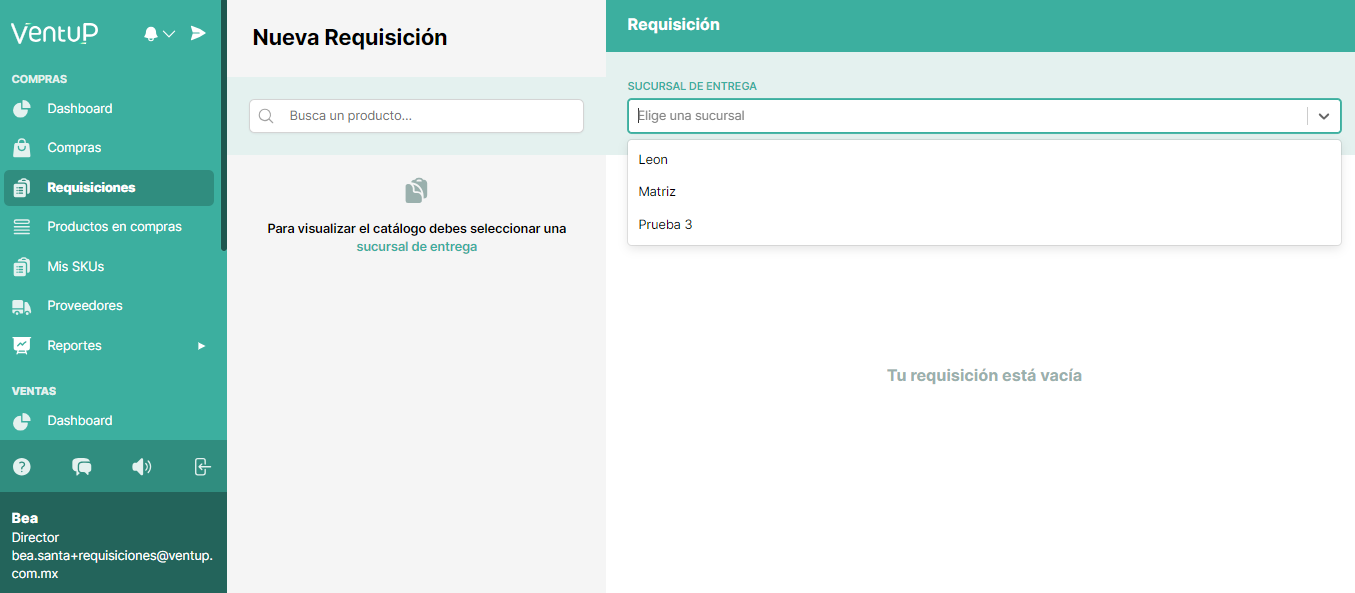Switch to the Requisiciones section
Image resolution: width=1355 pixels, height=593 pixels.
coord(90,187)
